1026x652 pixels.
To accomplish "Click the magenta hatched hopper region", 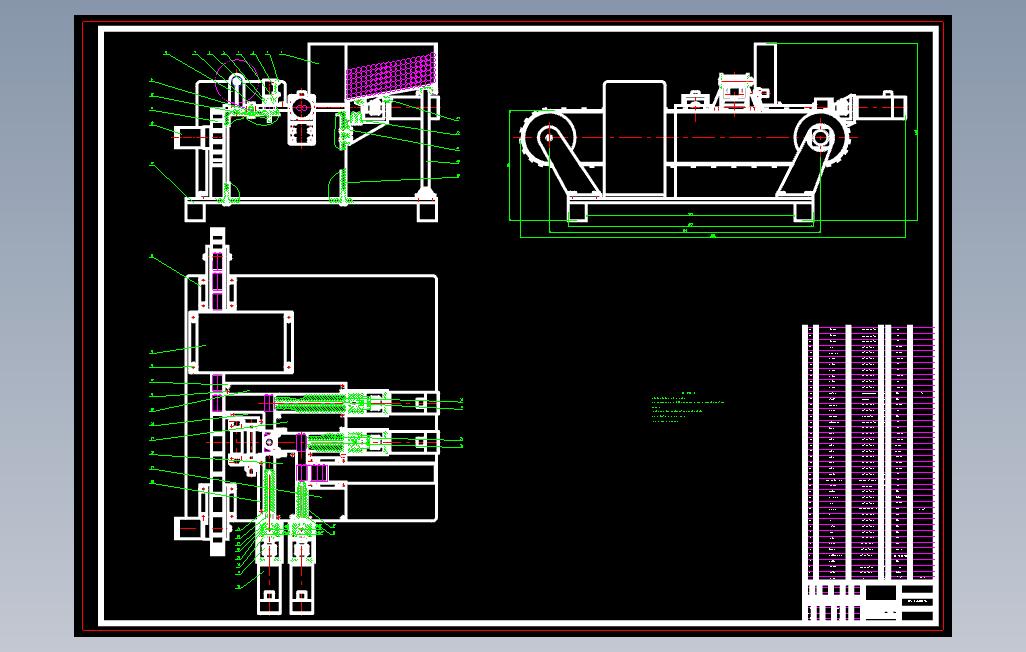I will click(391, 77).
